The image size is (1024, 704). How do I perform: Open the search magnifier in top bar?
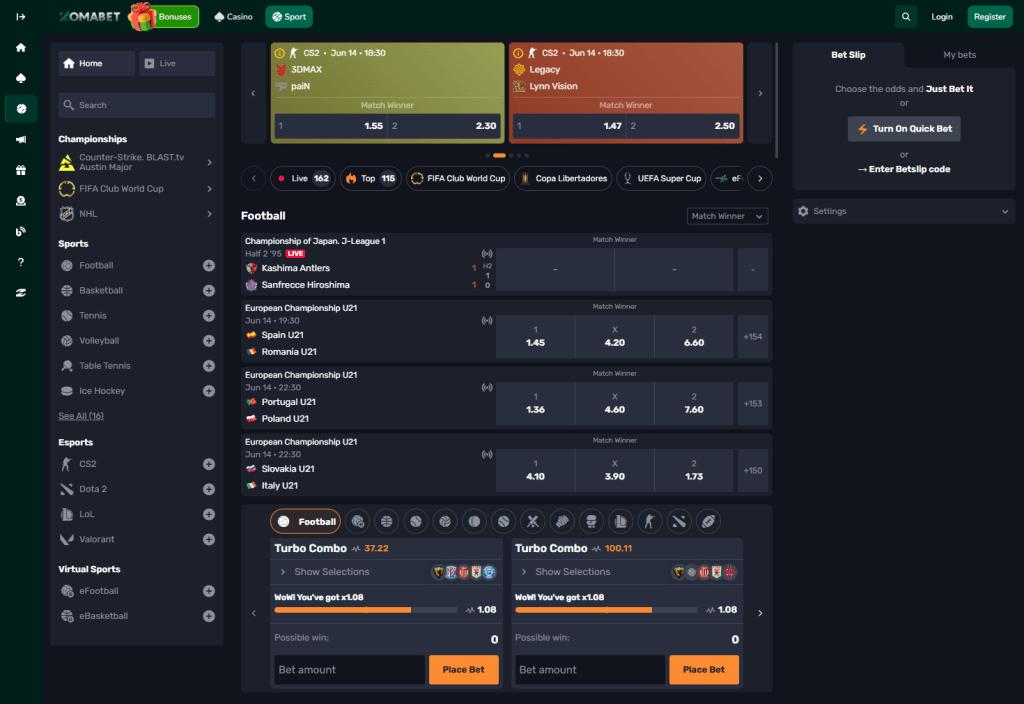tap(906, 17)
